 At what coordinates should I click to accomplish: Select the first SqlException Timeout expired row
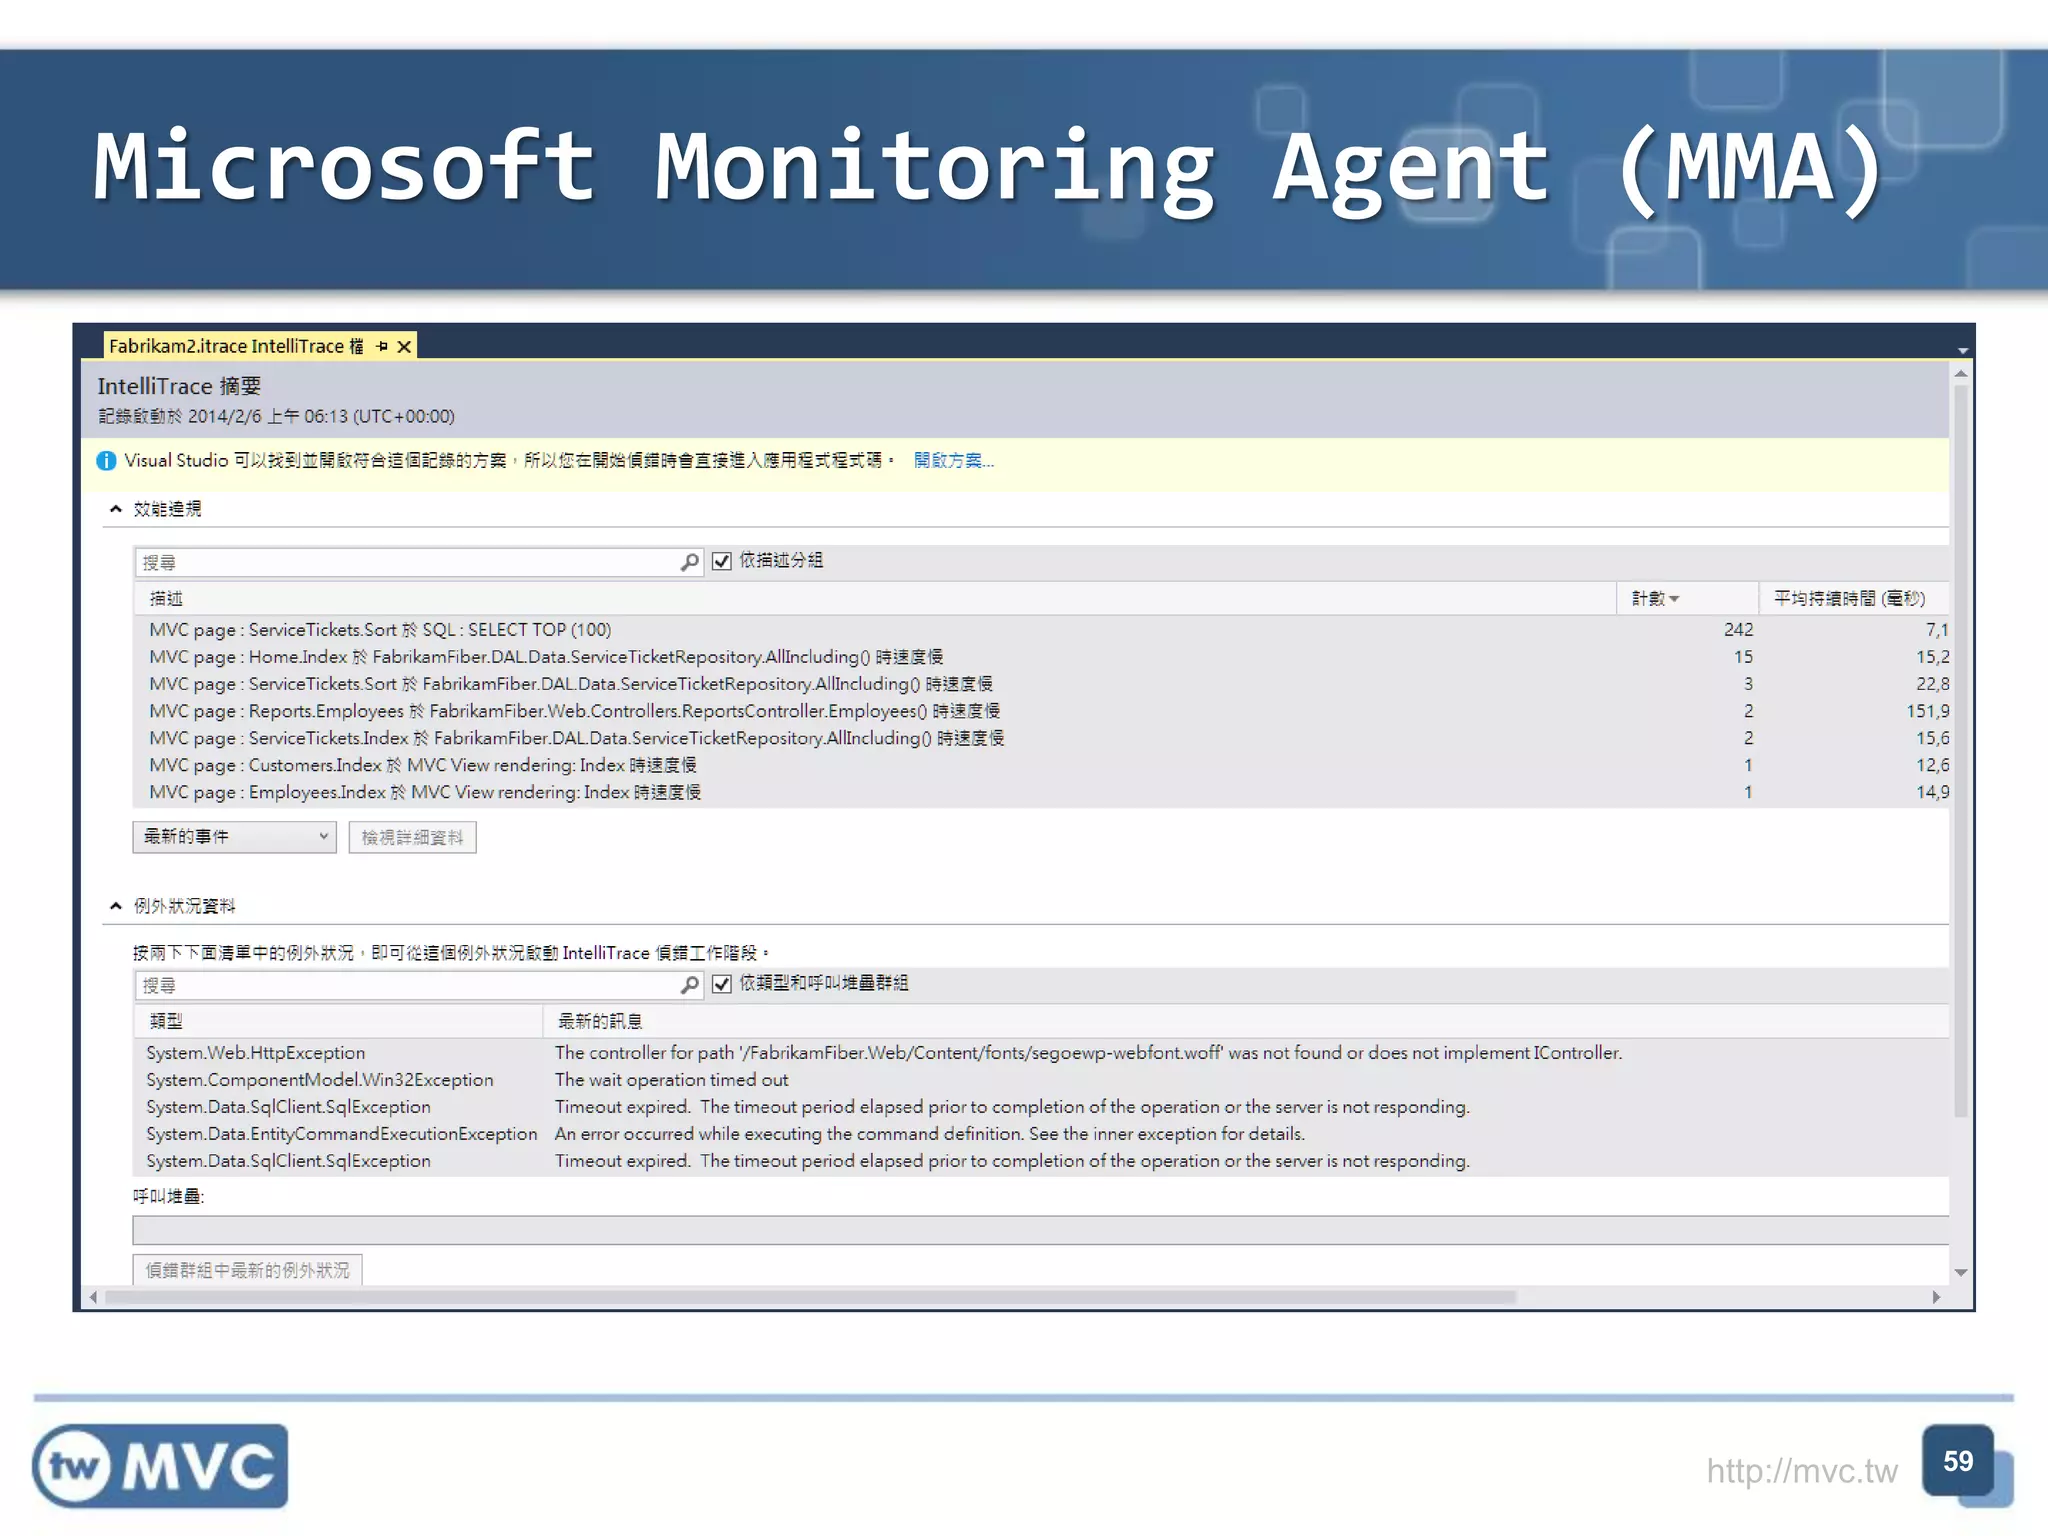click(1041, 1107)
